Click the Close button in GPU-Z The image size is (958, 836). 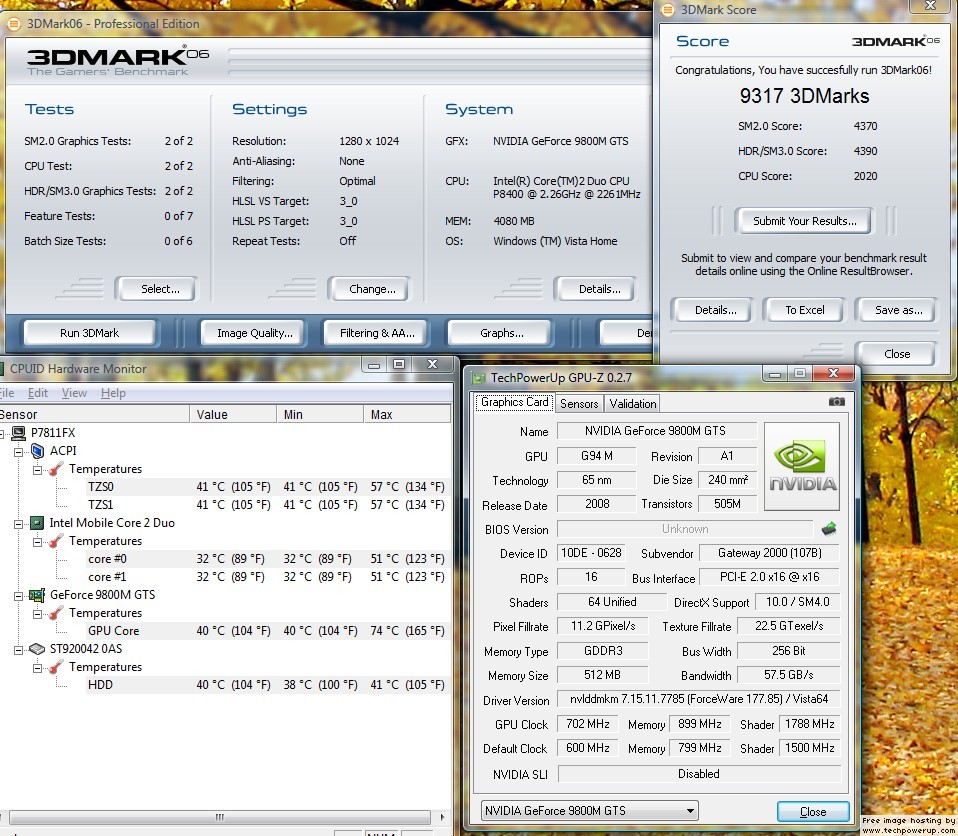813,812
